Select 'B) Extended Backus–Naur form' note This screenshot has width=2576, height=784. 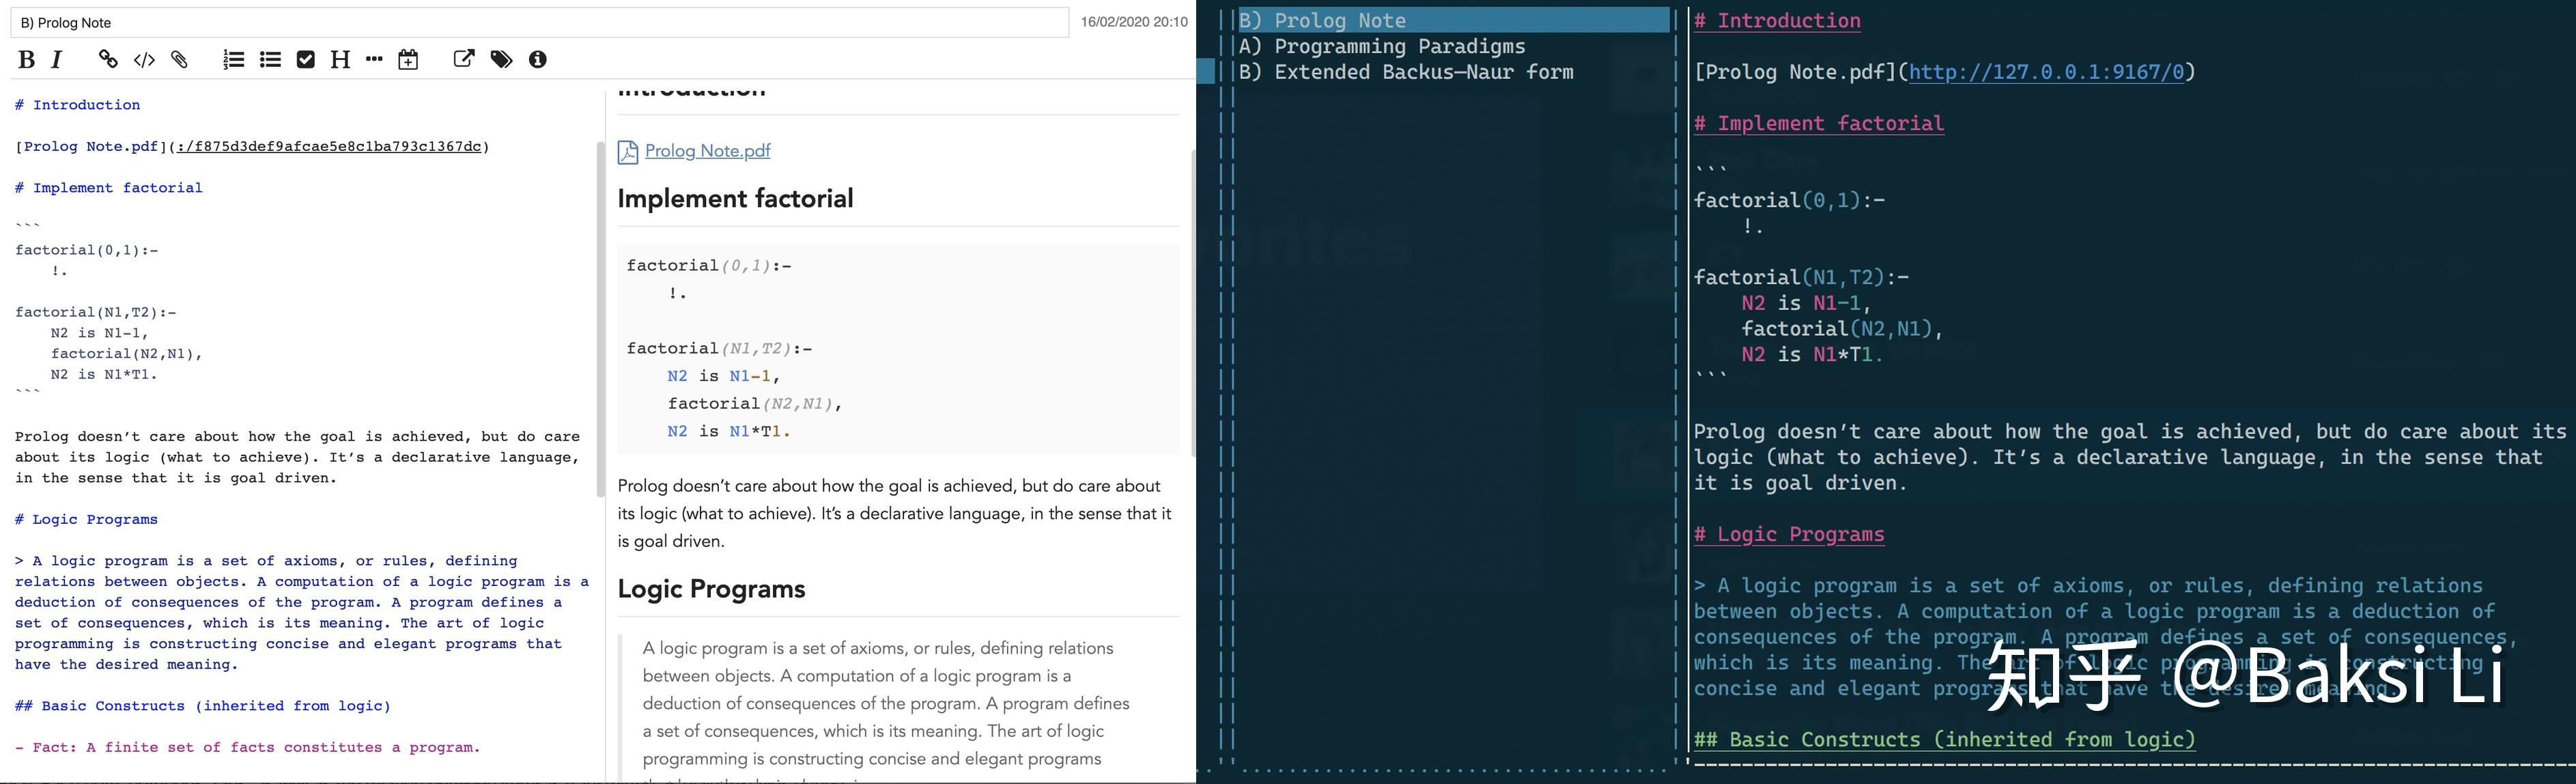point(1405,72)
